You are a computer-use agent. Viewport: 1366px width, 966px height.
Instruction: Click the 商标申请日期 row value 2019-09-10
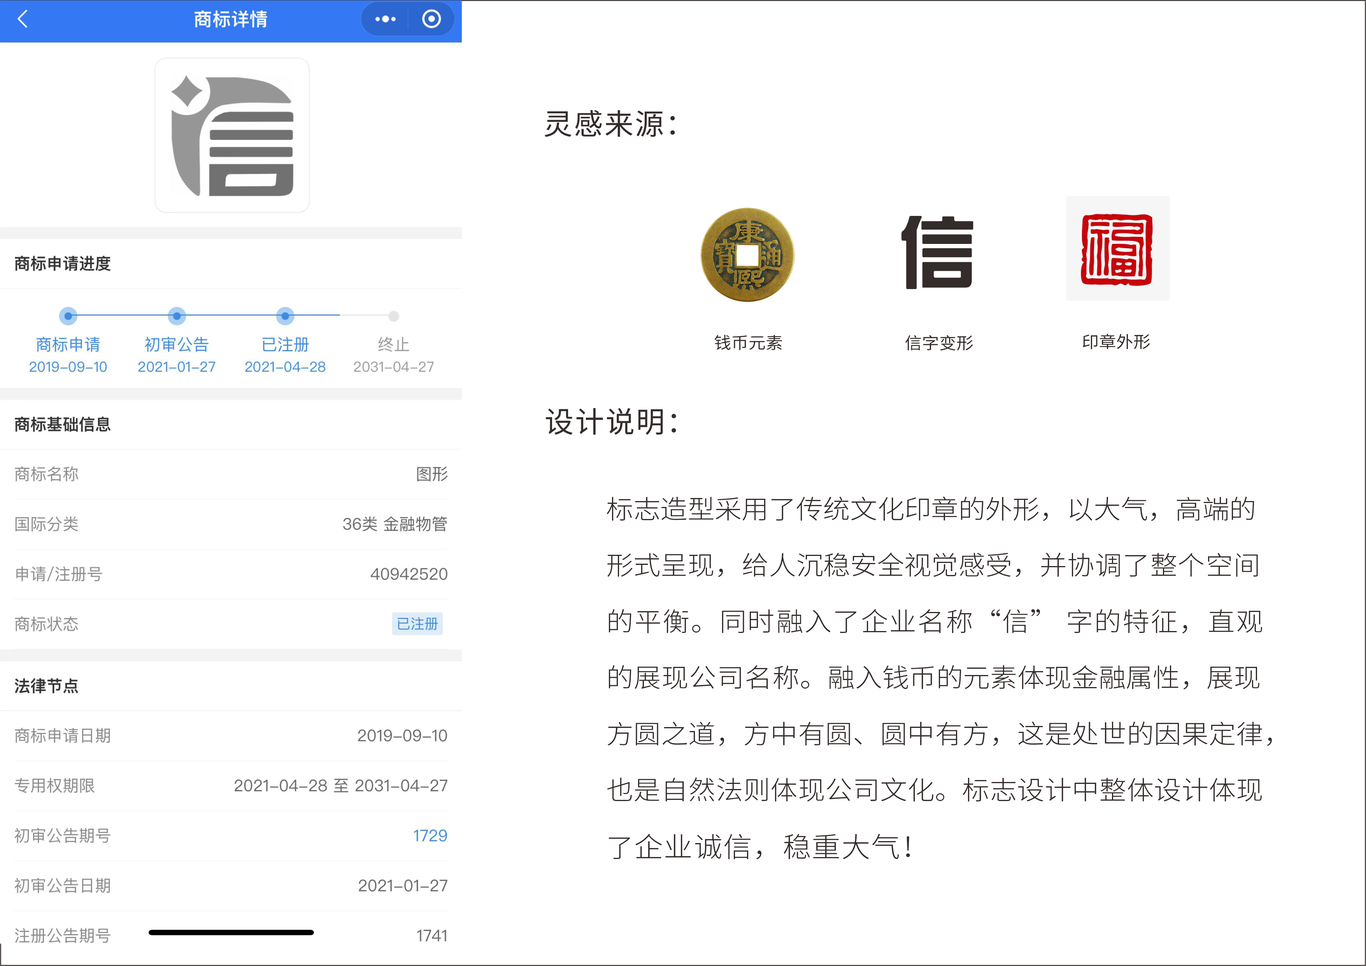tap(402, 736)
